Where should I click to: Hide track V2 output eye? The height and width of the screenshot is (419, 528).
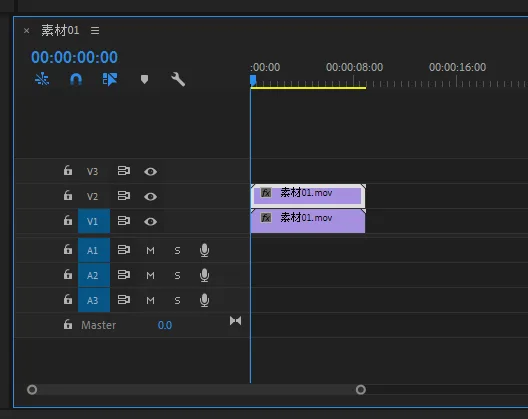[x=151, y=197]
